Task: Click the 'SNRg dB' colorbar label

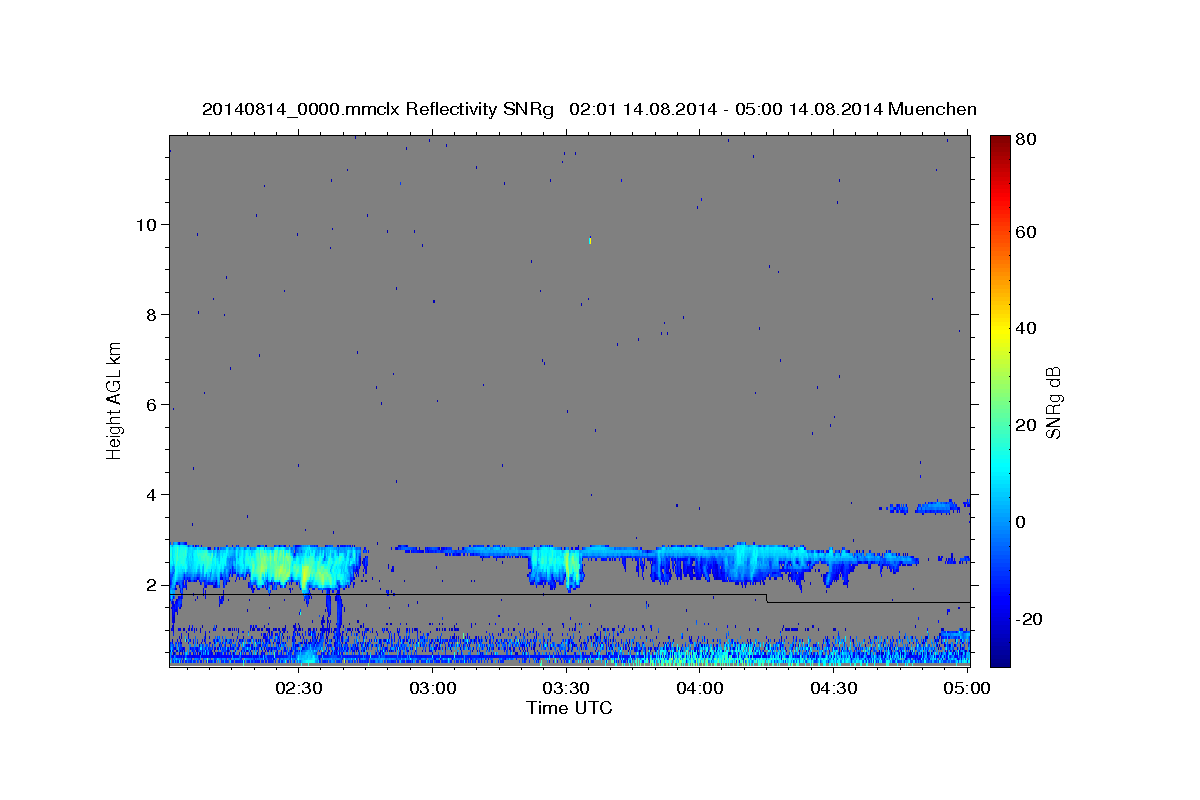Action: 1053,401
